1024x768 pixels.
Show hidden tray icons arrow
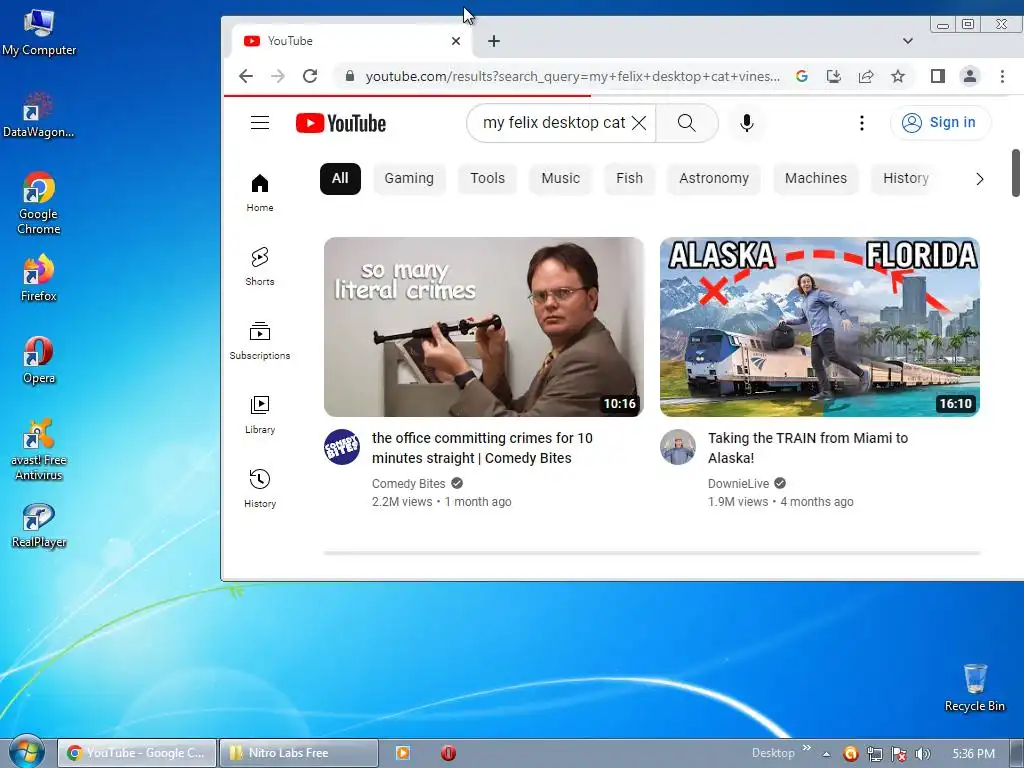click(x=826, y=754)
